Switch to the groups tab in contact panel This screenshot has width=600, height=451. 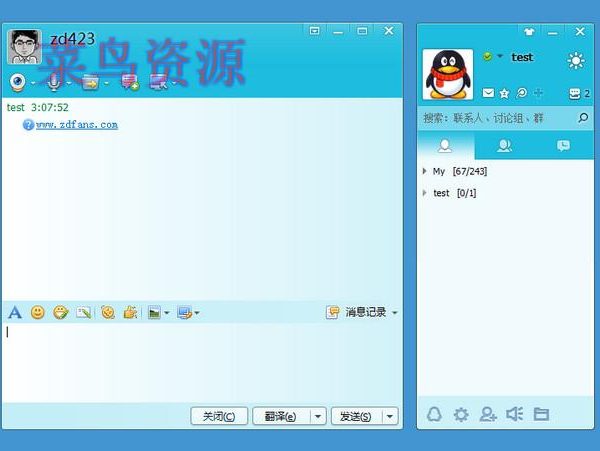click(x=505, y=146)
